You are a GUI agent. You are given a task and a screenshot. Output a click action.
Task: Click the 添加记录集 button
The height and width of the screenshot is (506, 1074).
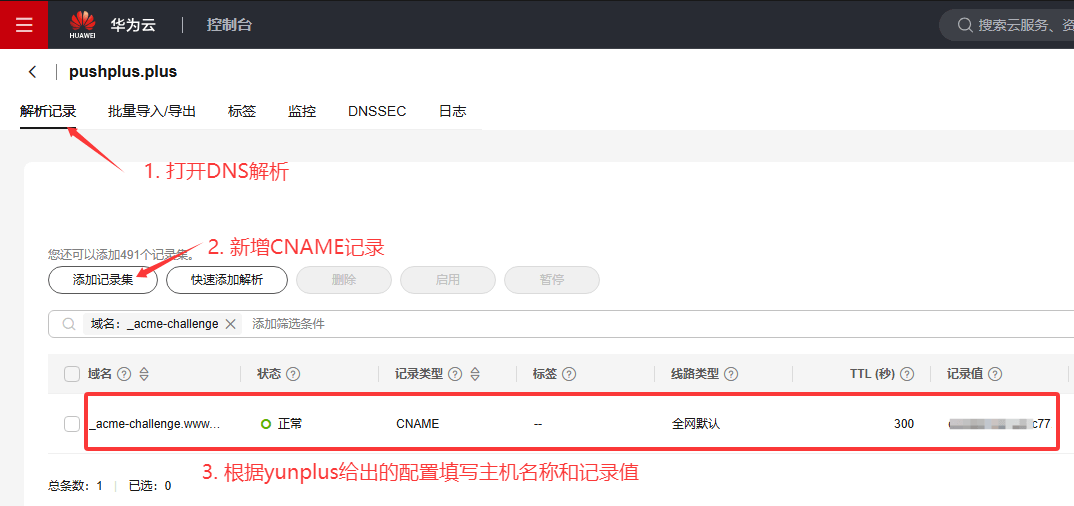pos(103,280)
